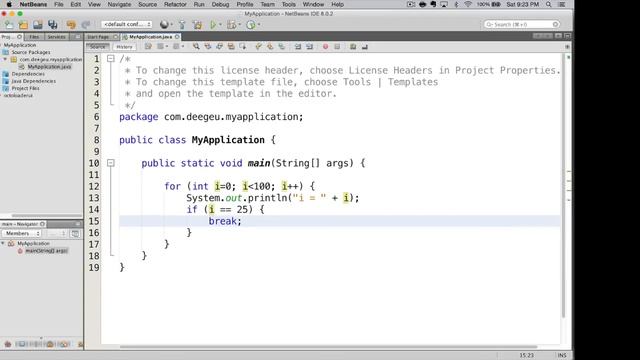This screenshot has width=640, height=360.
Task: Select the MyApplication.java editor tab
Action: click(151, 37)
